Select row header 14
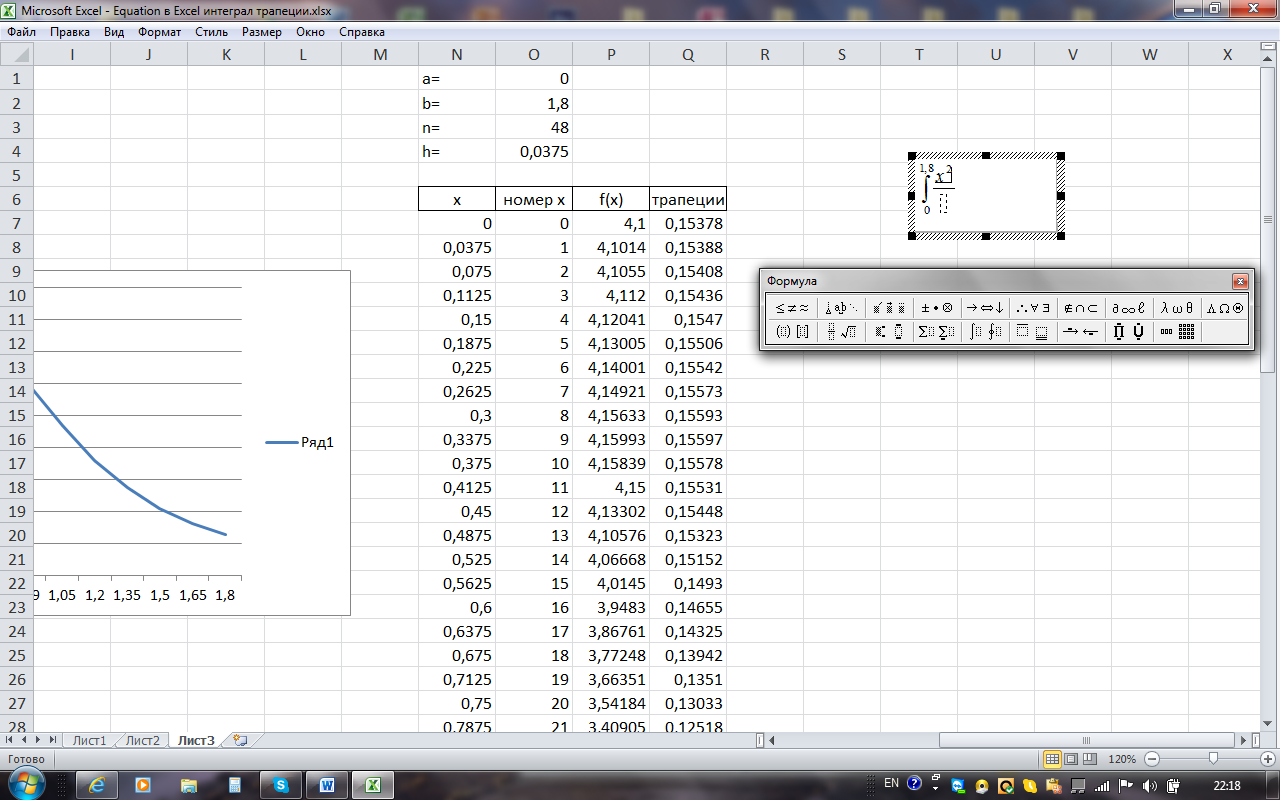Image resolution: width=1280 pixels, height=800 pixels. [x=17, y=392]
